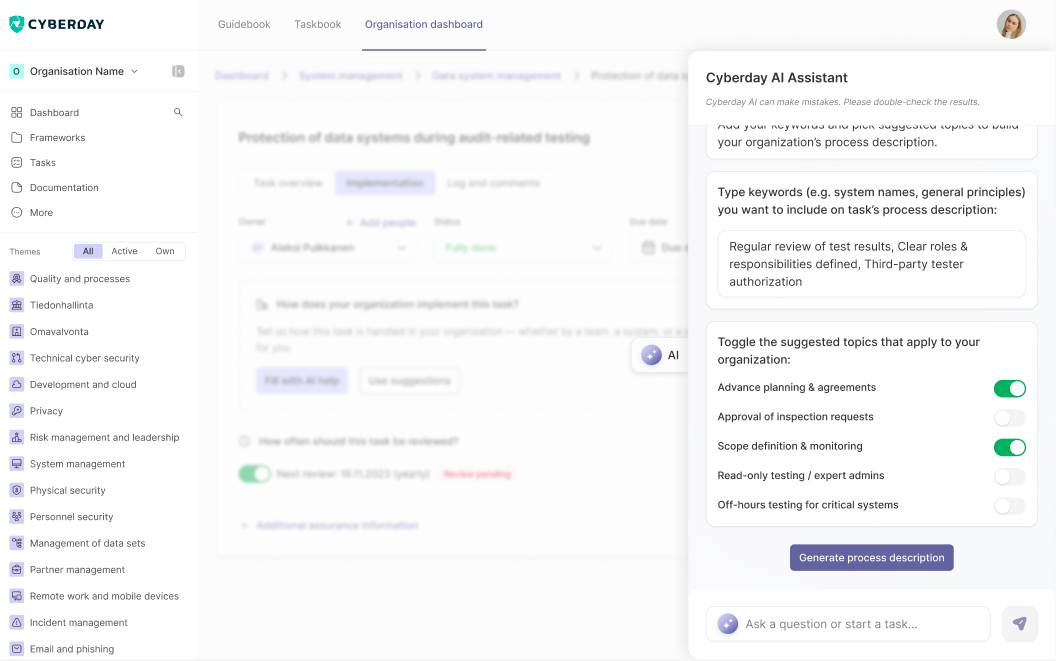Click the More ellipsis icon
The height and width of the screenshot is (661, 1056).
click(17, 212)
